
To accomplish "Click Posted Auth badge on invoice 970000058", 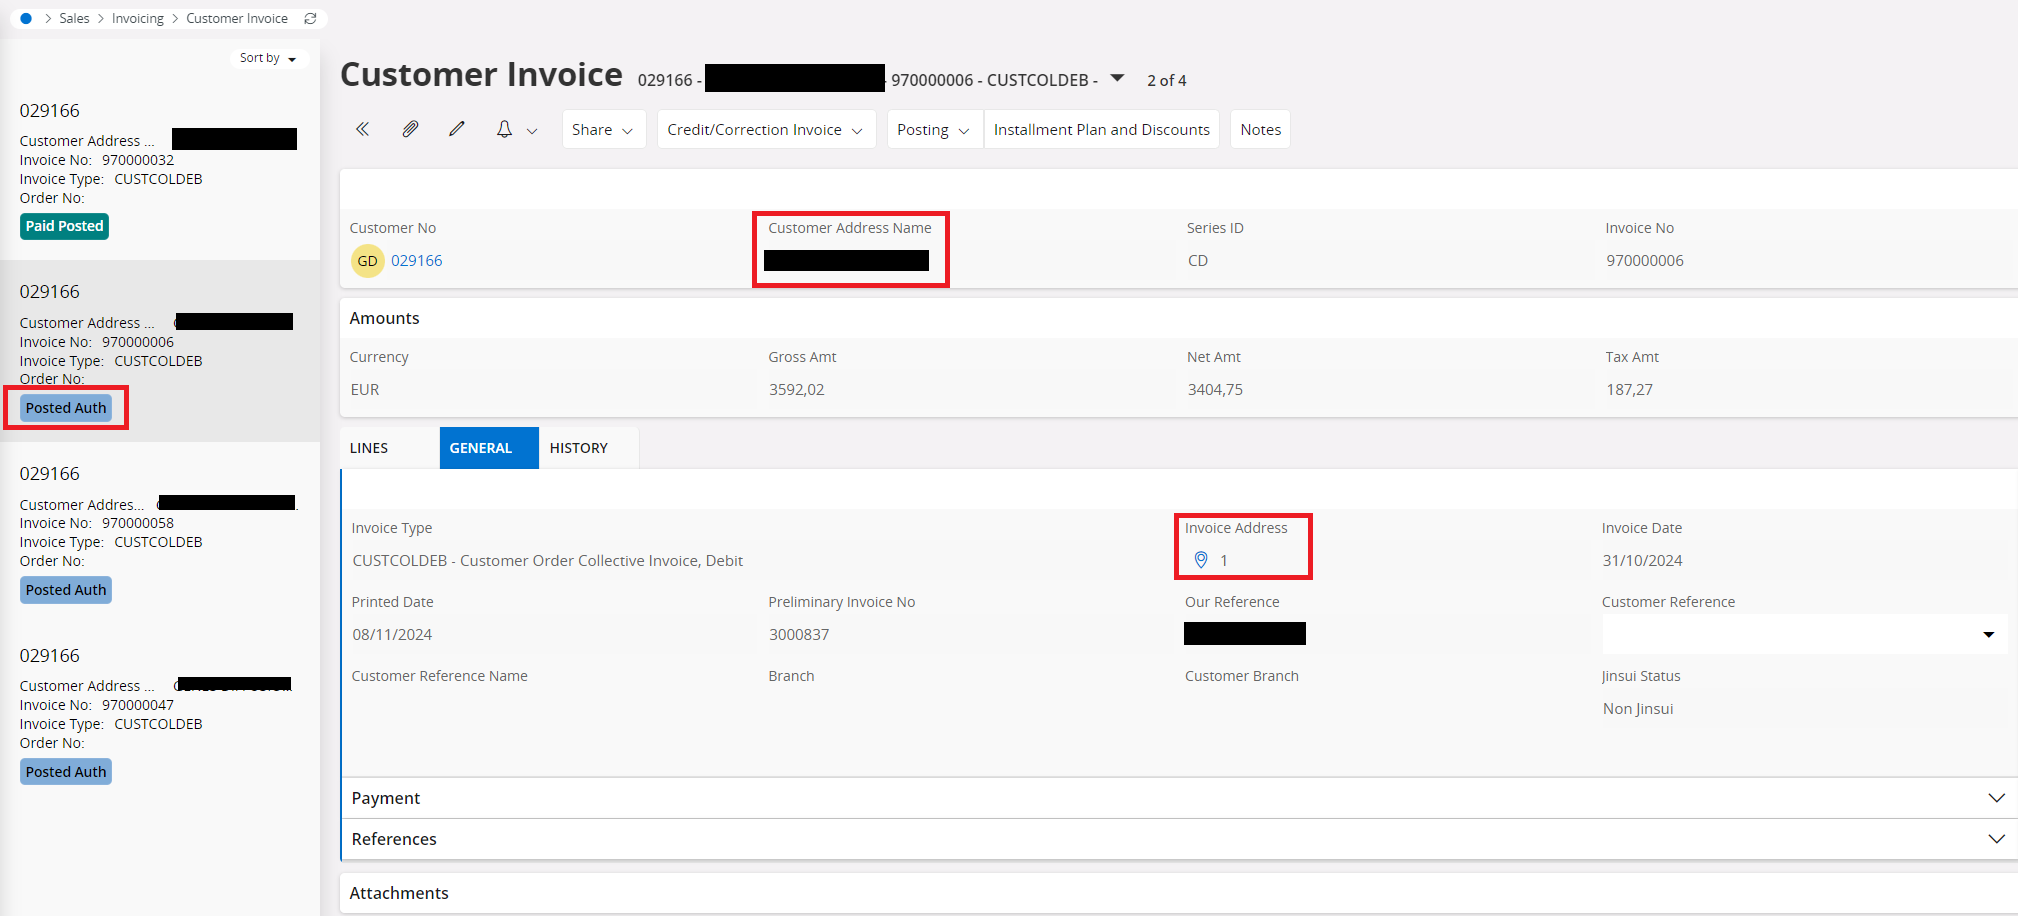I will click(66, 590).
